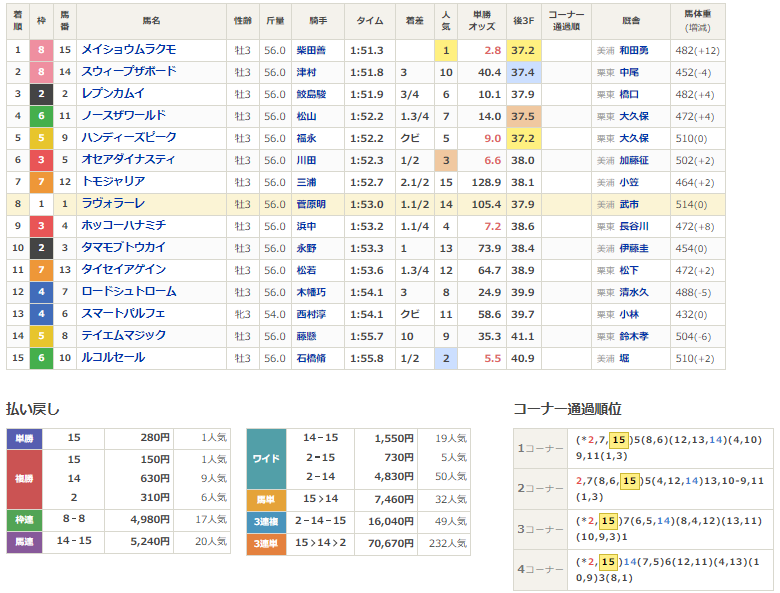
Task: Click pink frame 8 cell for メイショウムラクモ
Action: point(41,50)
